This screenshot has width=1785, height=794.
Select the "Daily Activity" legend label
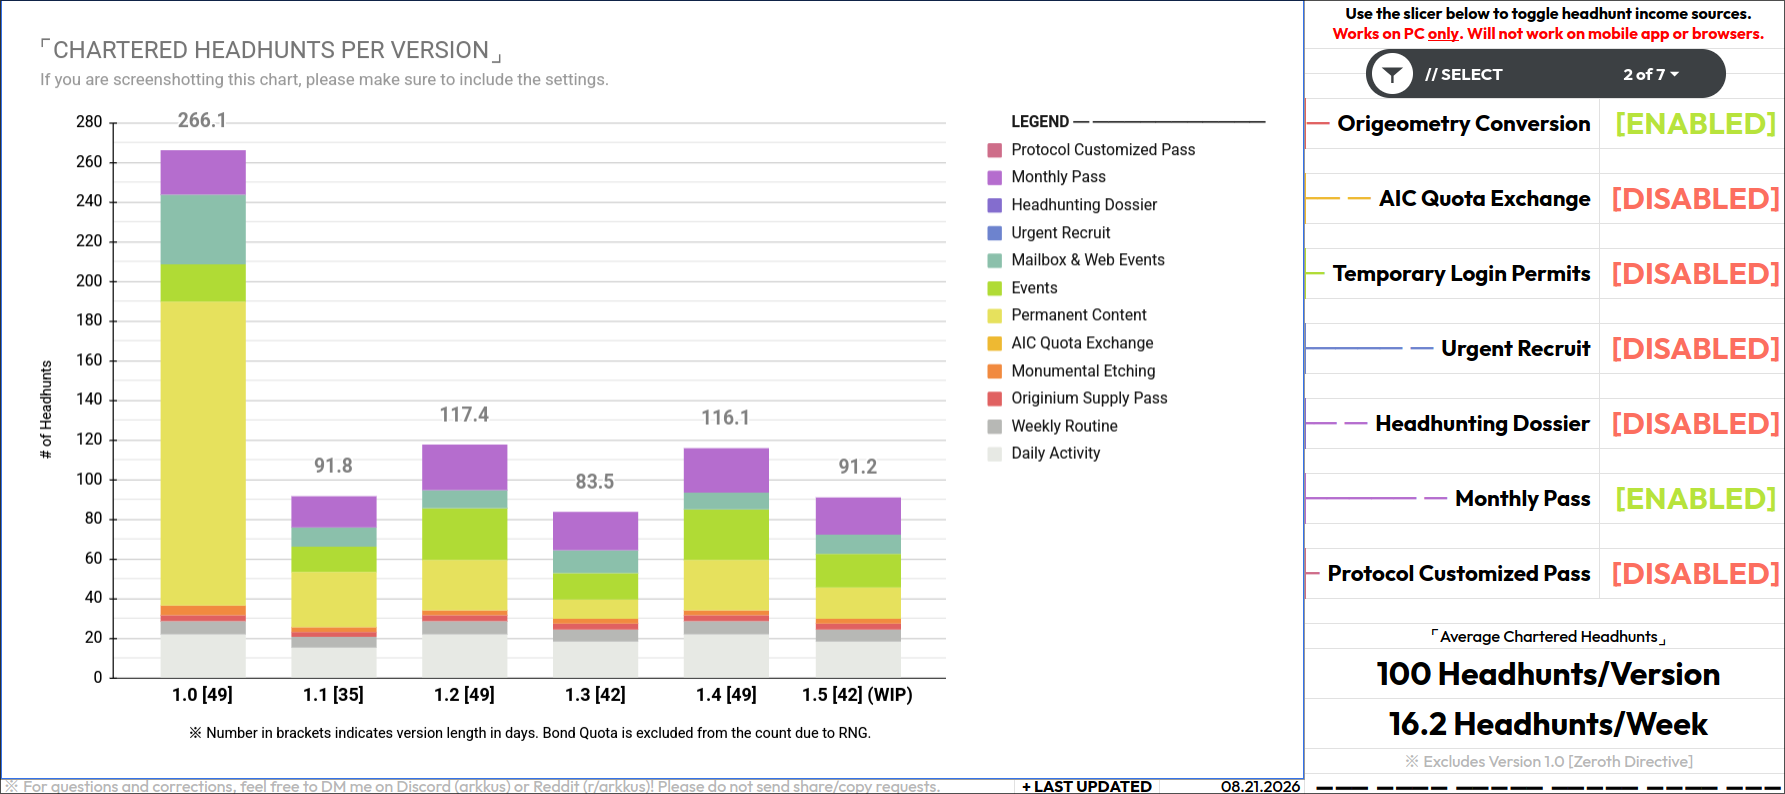[1055, 453]
